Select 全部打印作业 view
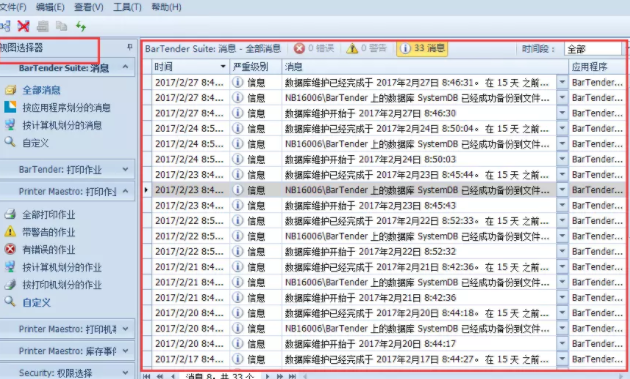The image size is (630, 379). (x=49, y=215)
